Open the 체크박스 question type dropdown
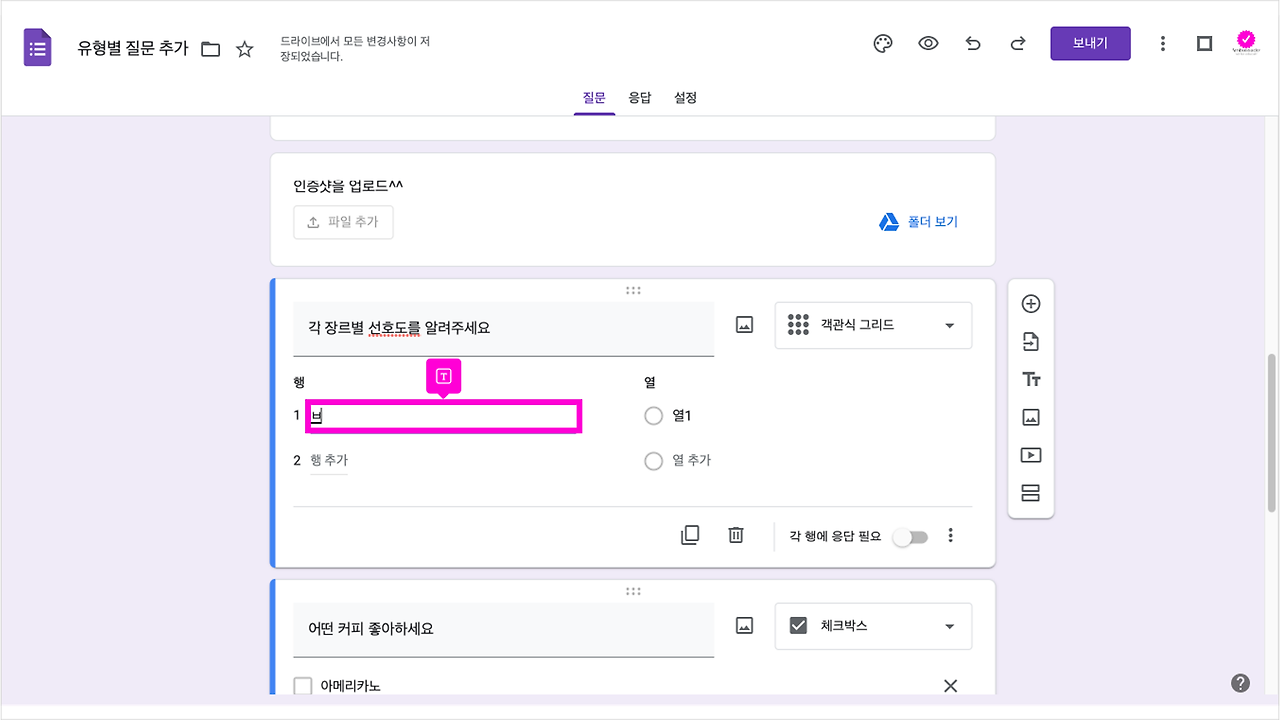 coord(873,626)
